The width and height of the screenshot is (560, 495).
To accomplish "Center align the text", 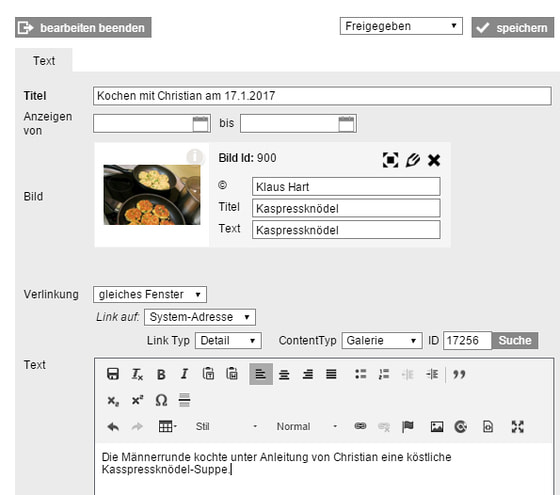I will [x=284, y=374].
